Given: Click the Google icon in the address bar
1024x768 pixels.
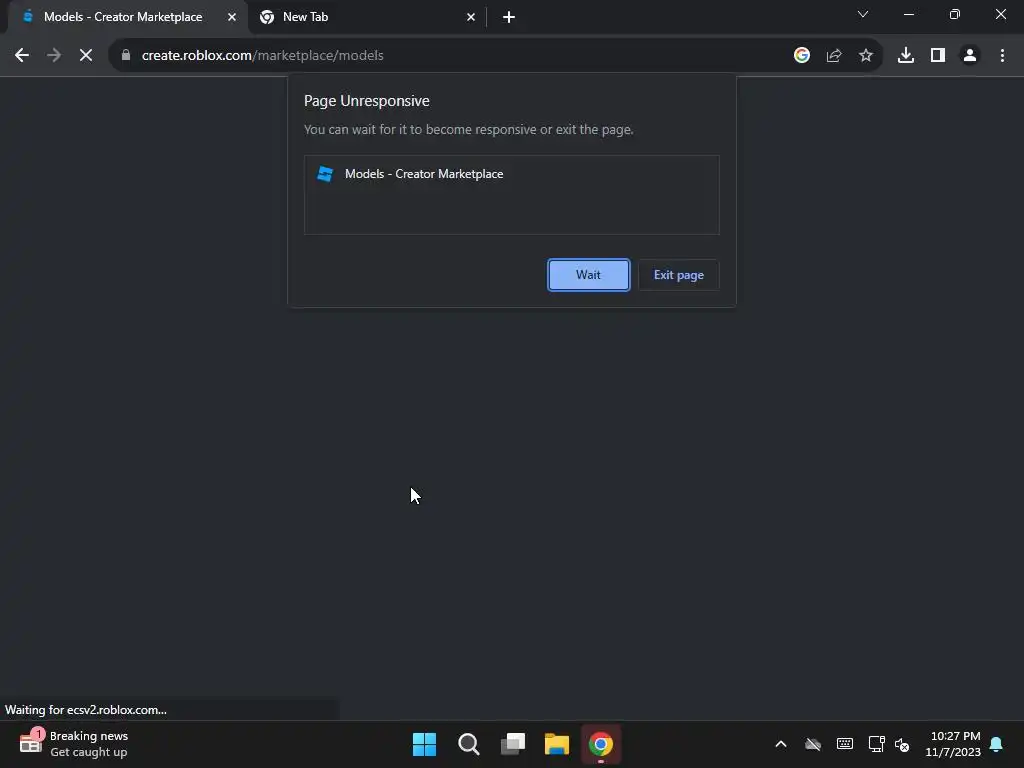Looking at the screenshot, I should coord(802,56).
